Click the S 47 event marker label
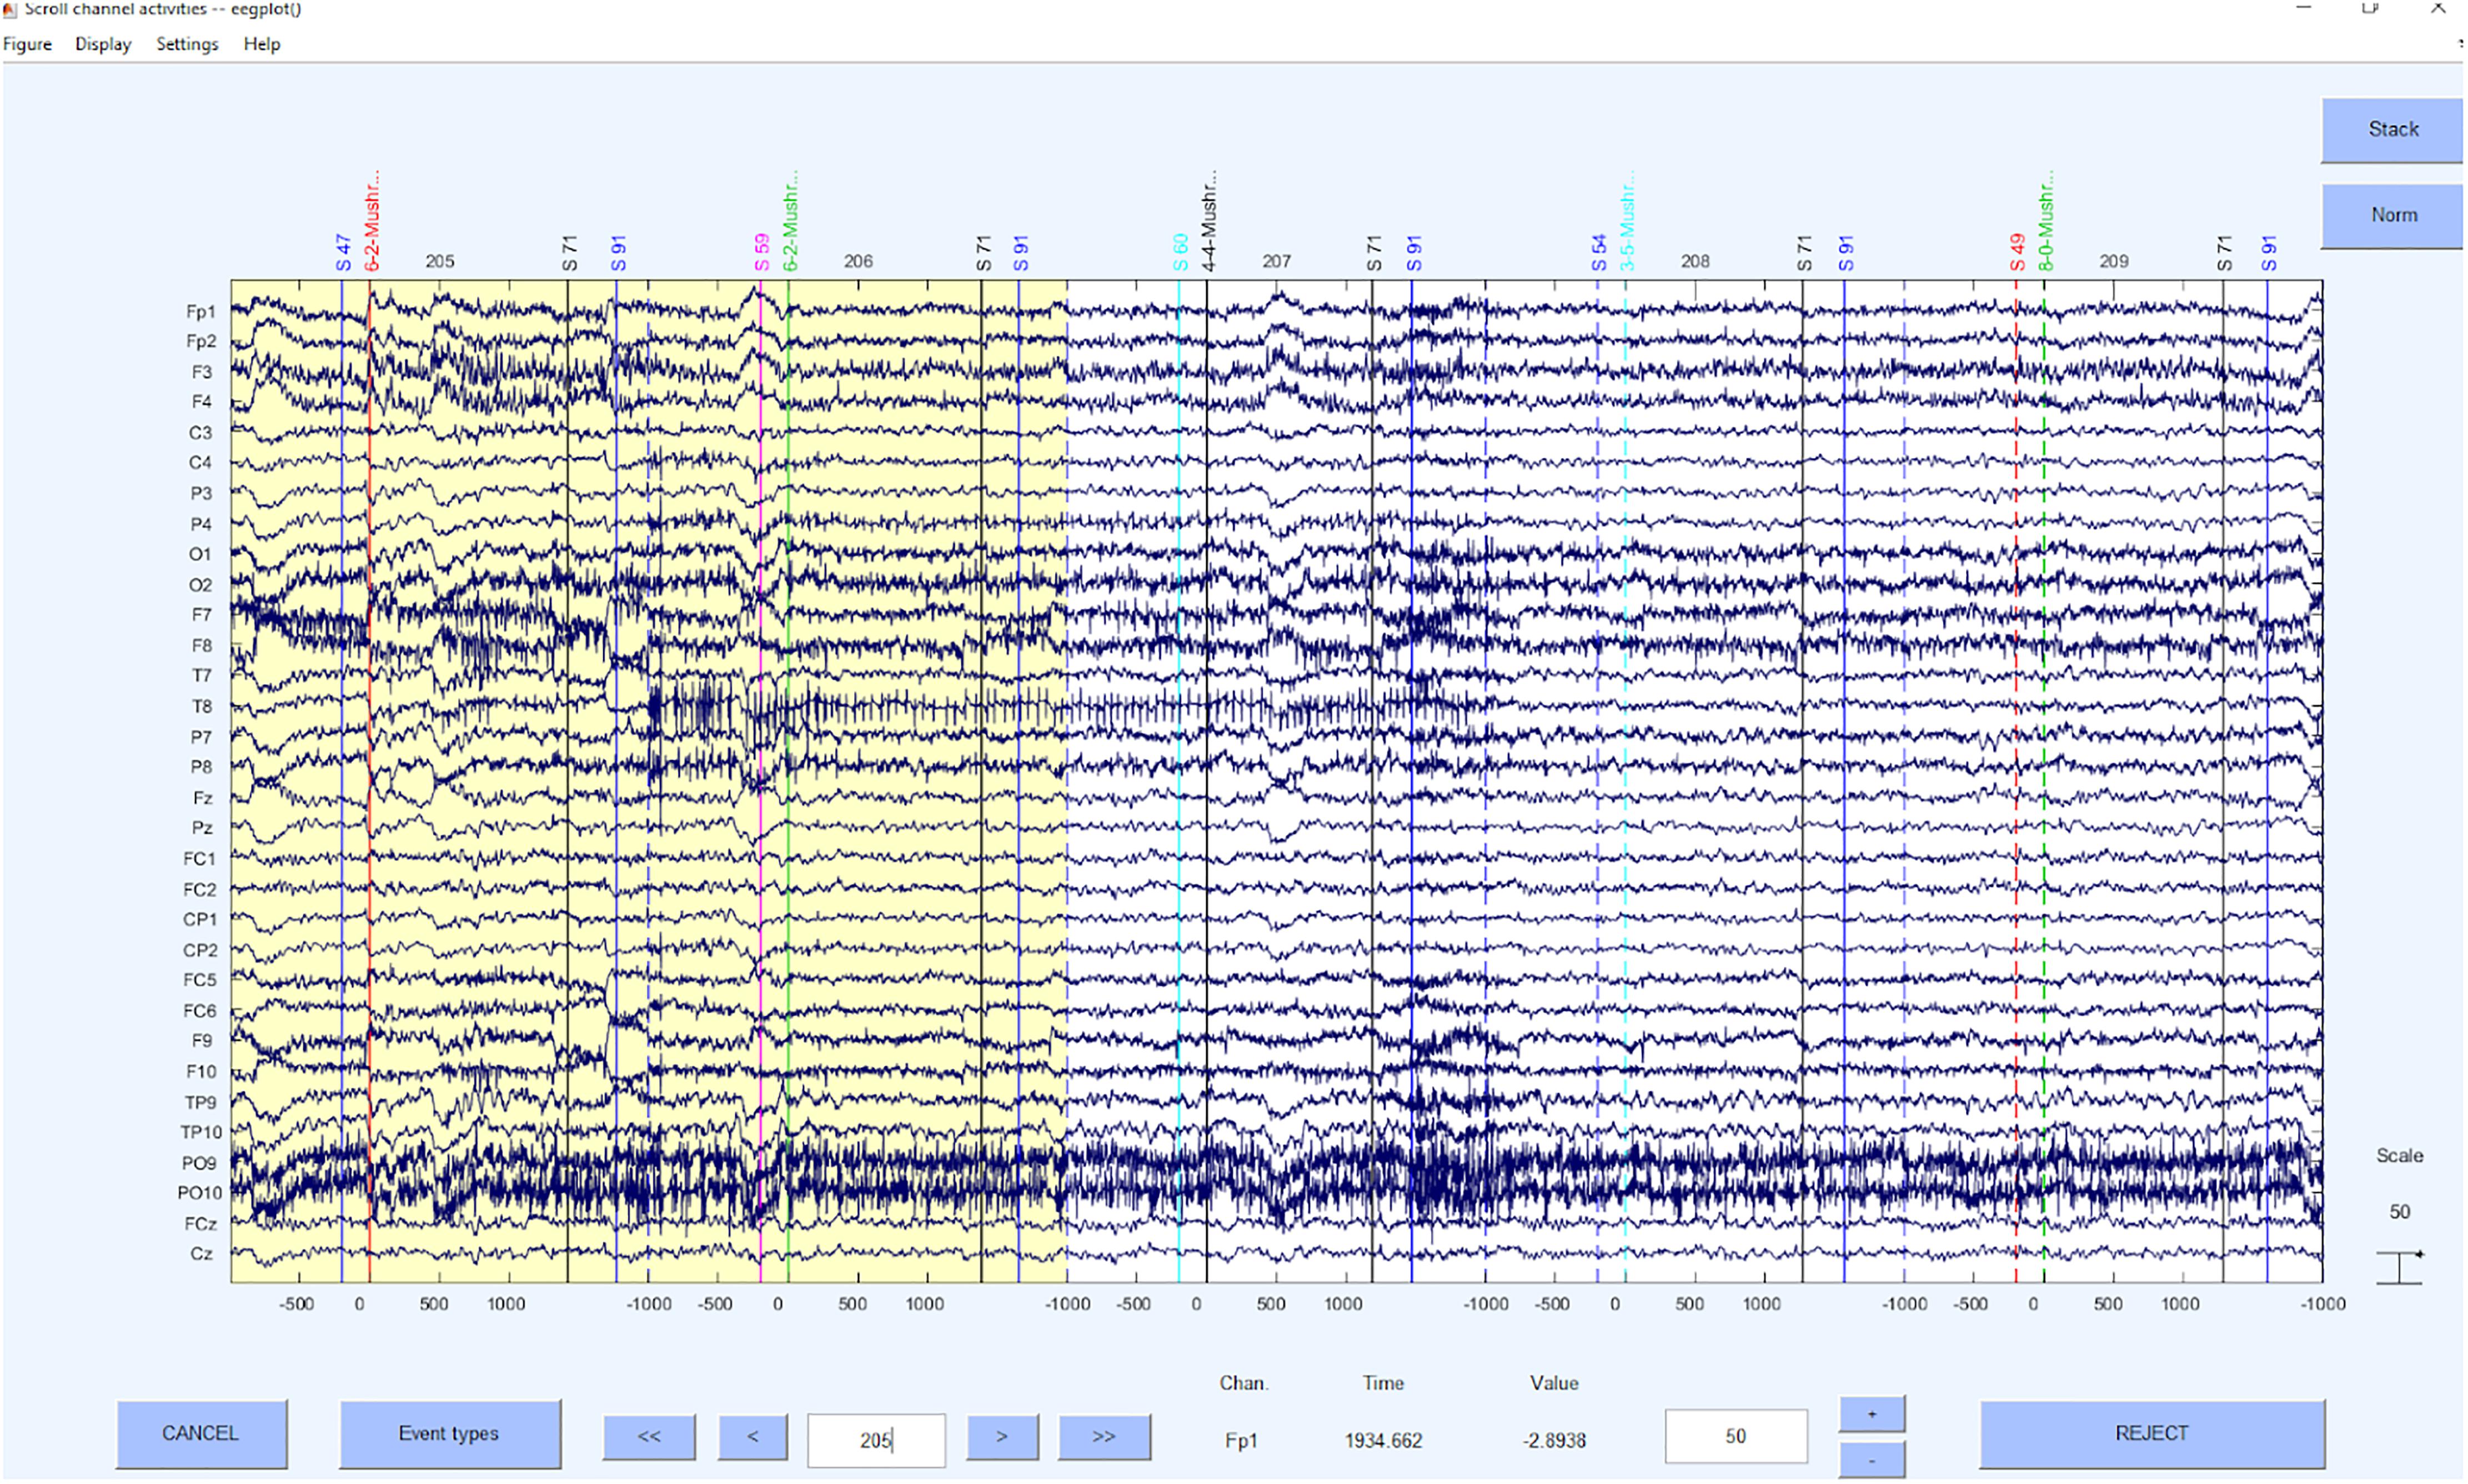2468x1484 pixels. [x=343, y=253]
